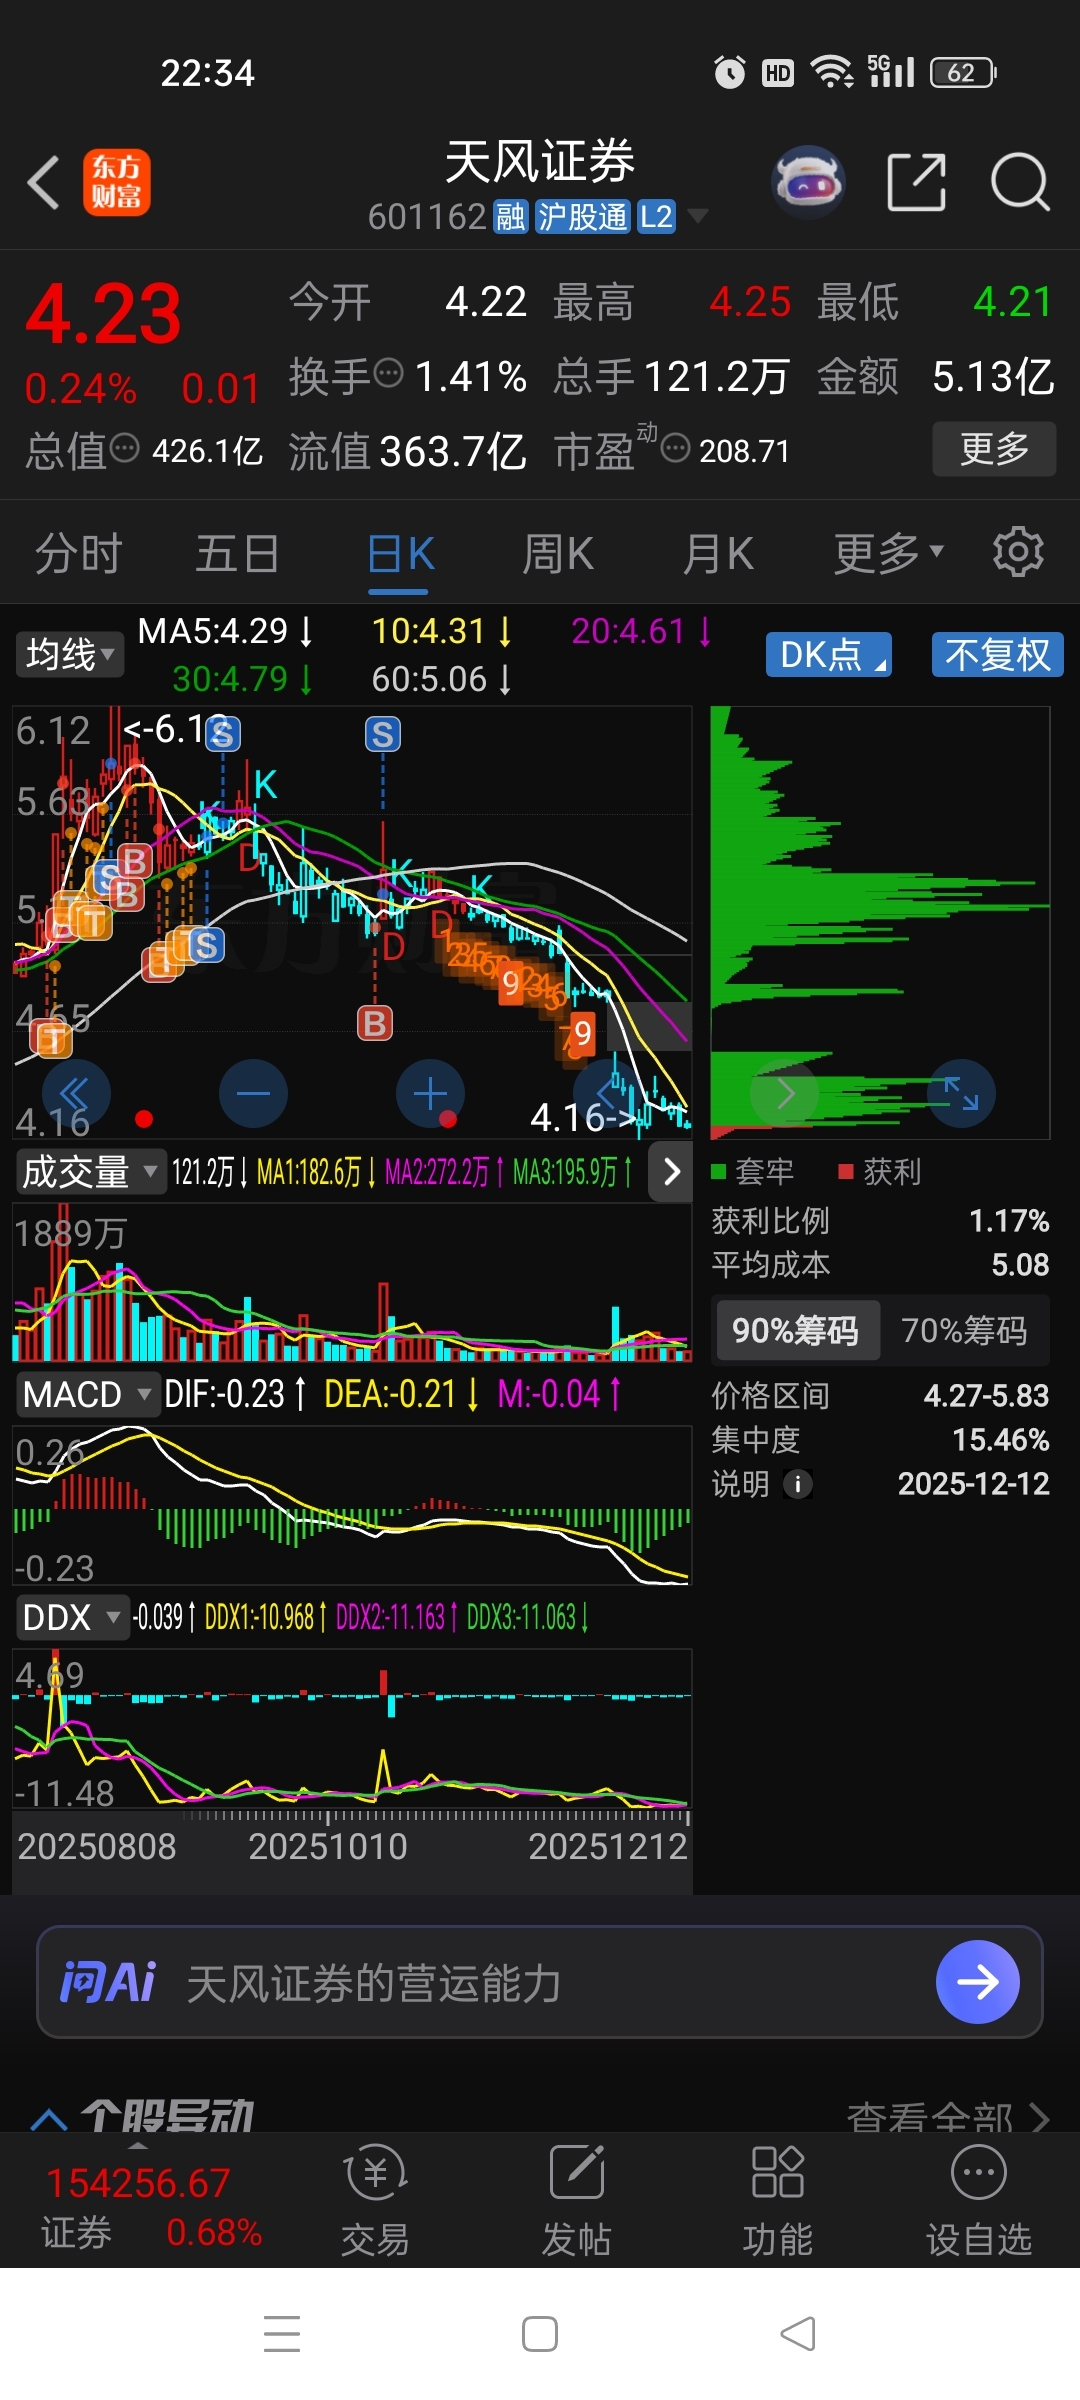Open 功能 functions icon
This screenshot has width=1080, height=2400.
point(777,2200)
